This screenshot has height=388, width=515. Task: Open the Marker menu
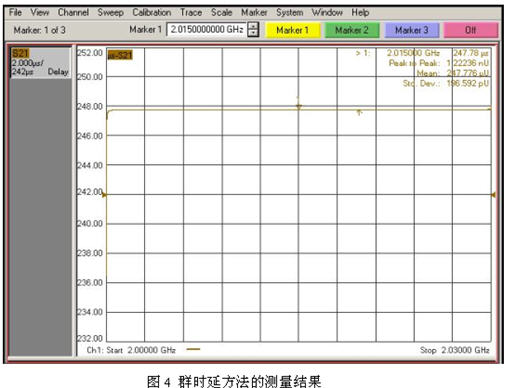(x=254, y=12)
